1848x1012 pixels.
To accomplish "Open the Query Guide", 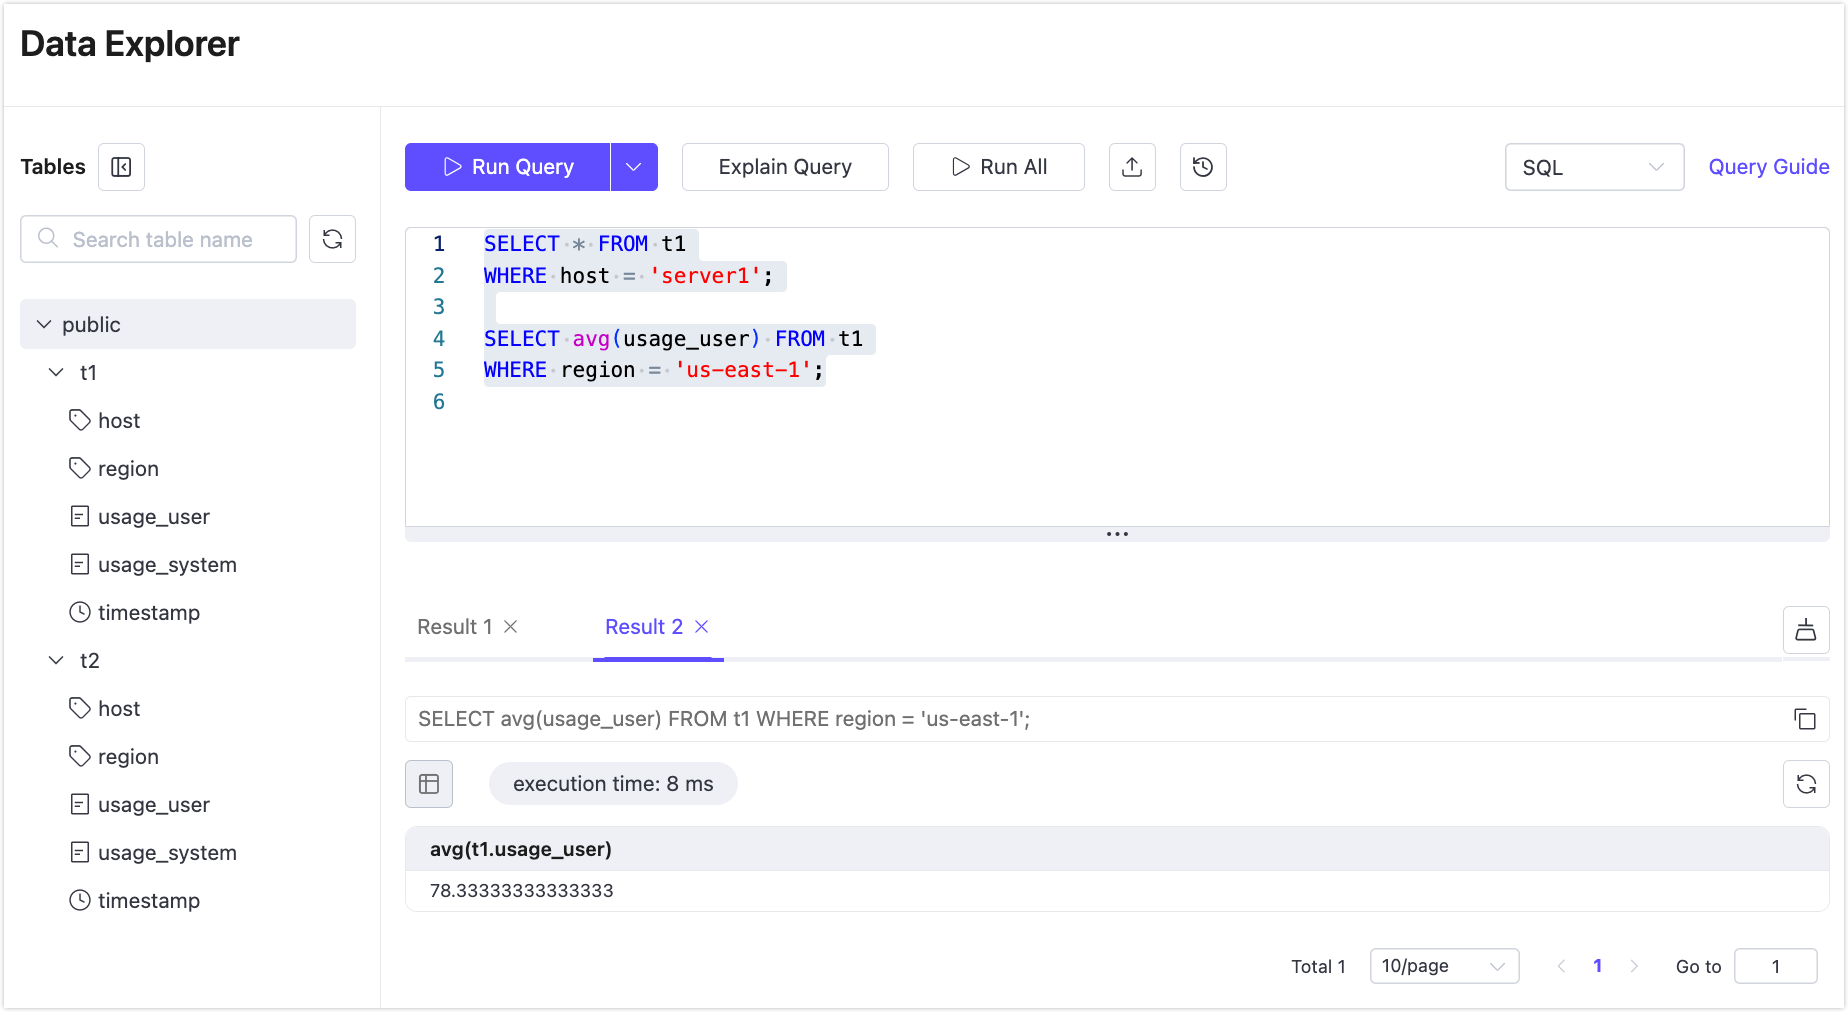I will (1768, 166).
